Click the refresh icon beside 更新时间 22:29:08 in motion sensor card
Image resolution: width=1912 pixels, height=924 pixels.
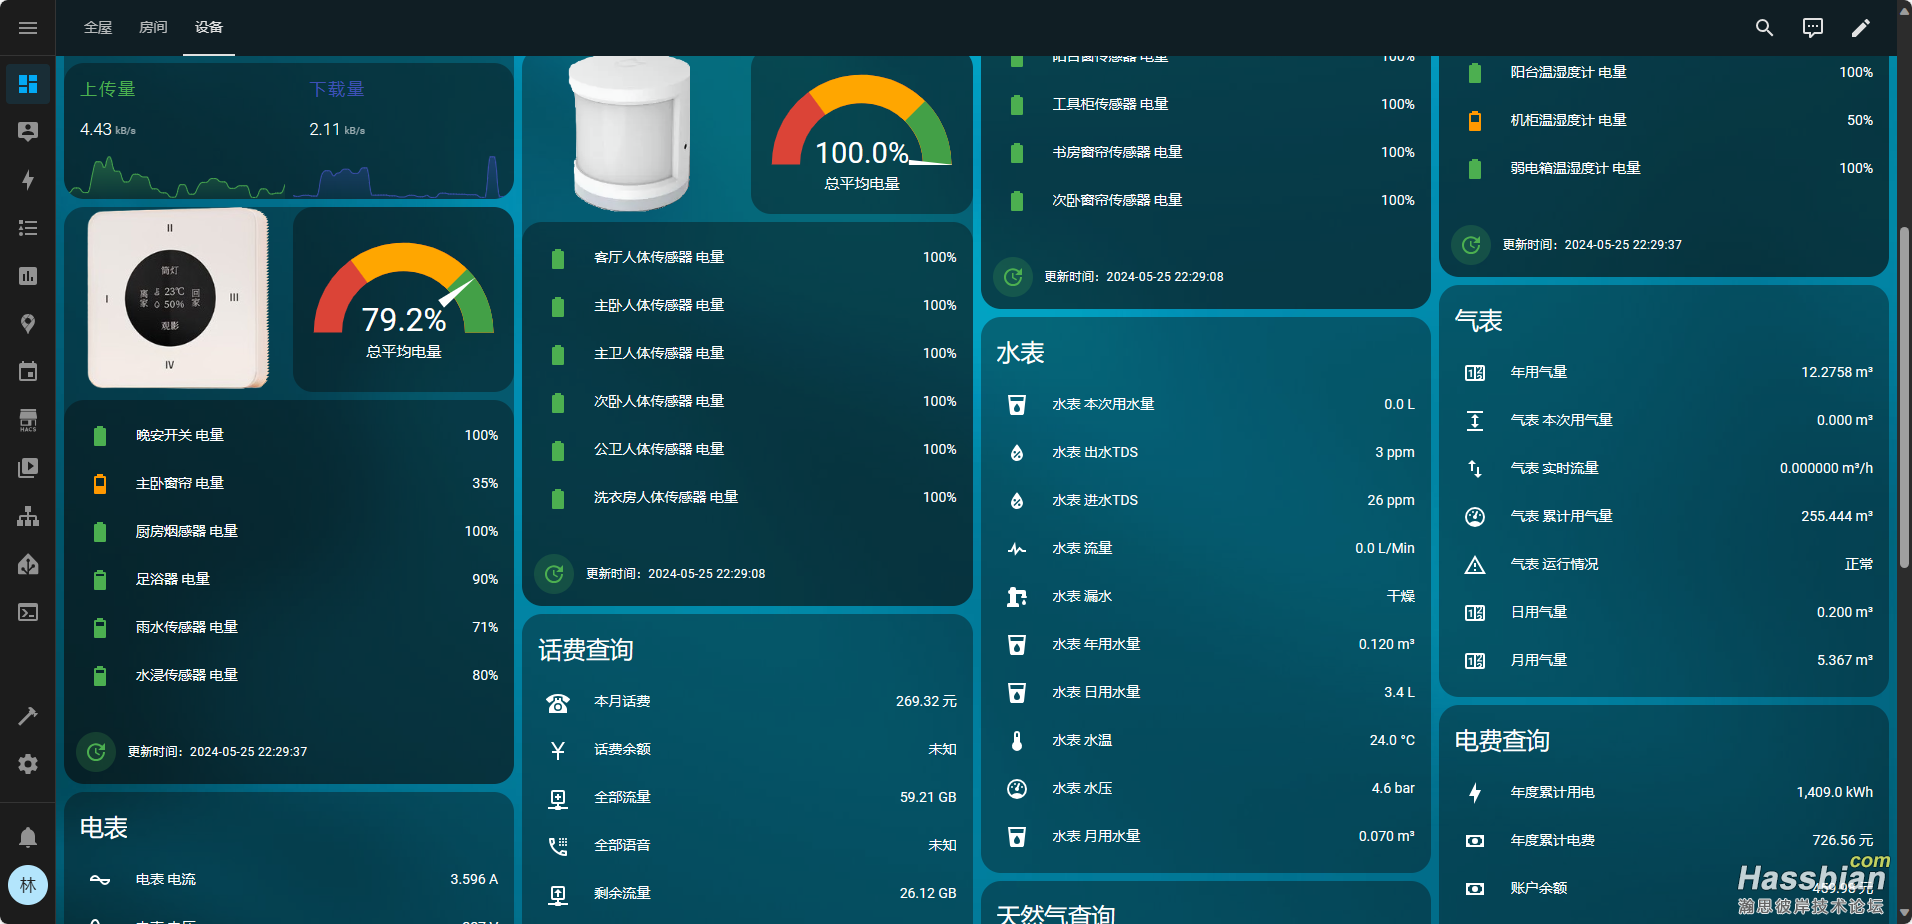point(554,574)
